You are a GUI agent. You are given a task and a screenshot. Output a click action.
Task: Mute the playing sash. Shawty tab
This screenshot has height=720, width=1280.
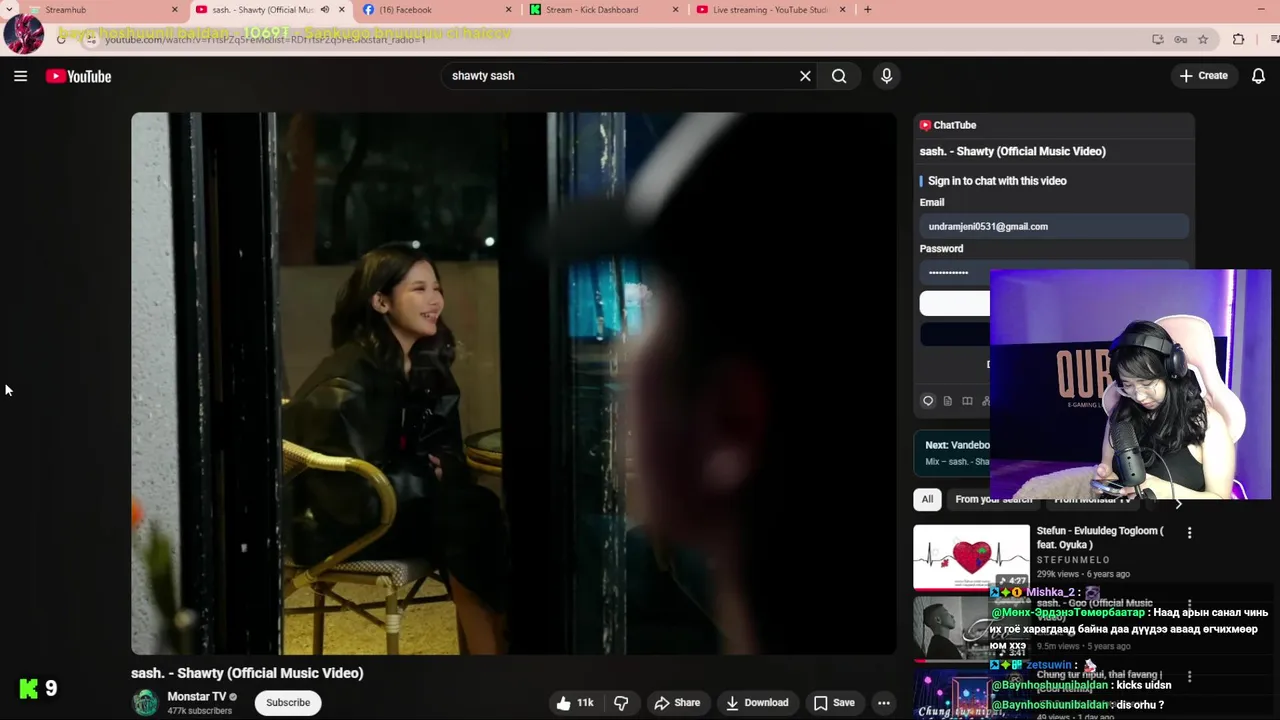(x=325, y=10)
